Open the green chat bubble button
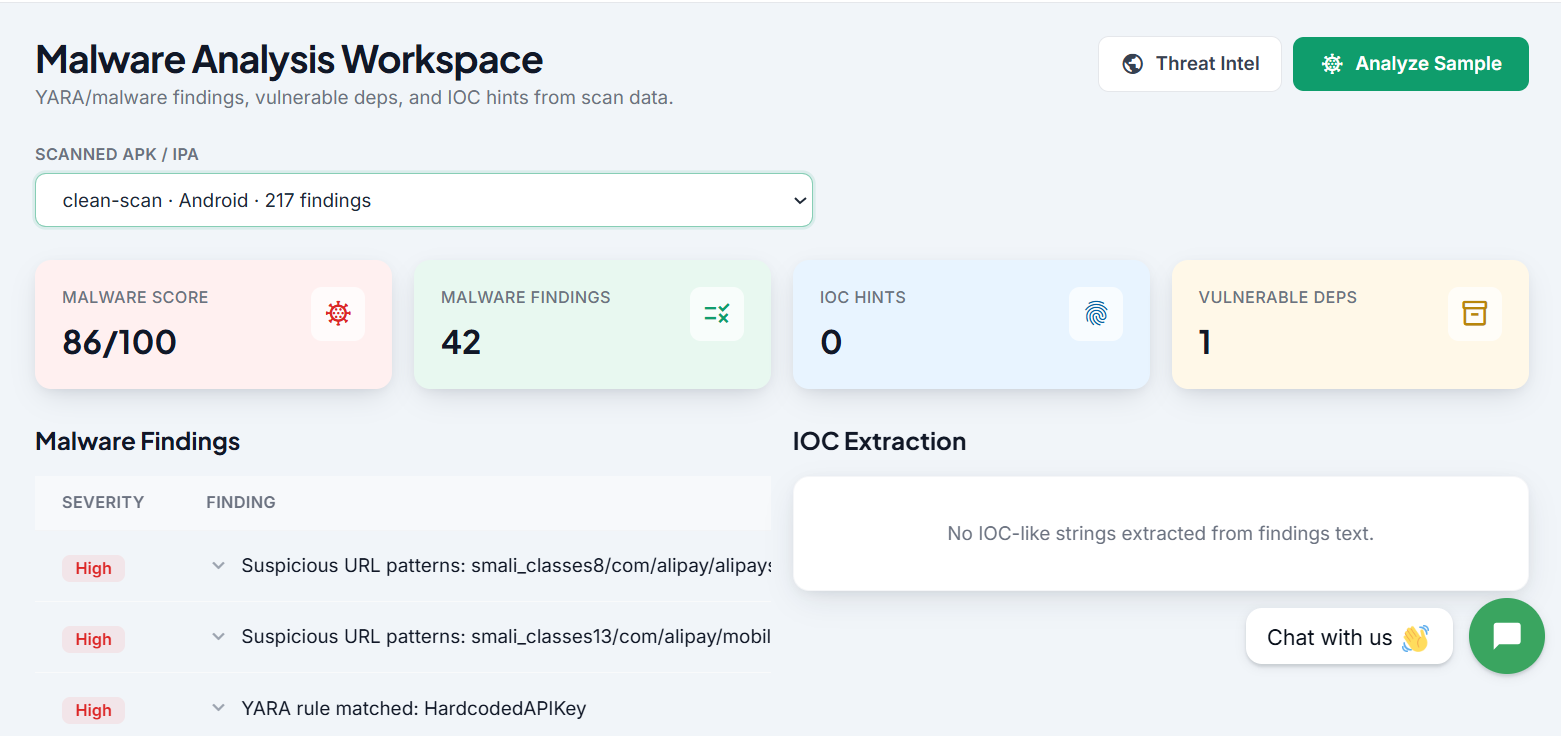 pos(1507,636)
